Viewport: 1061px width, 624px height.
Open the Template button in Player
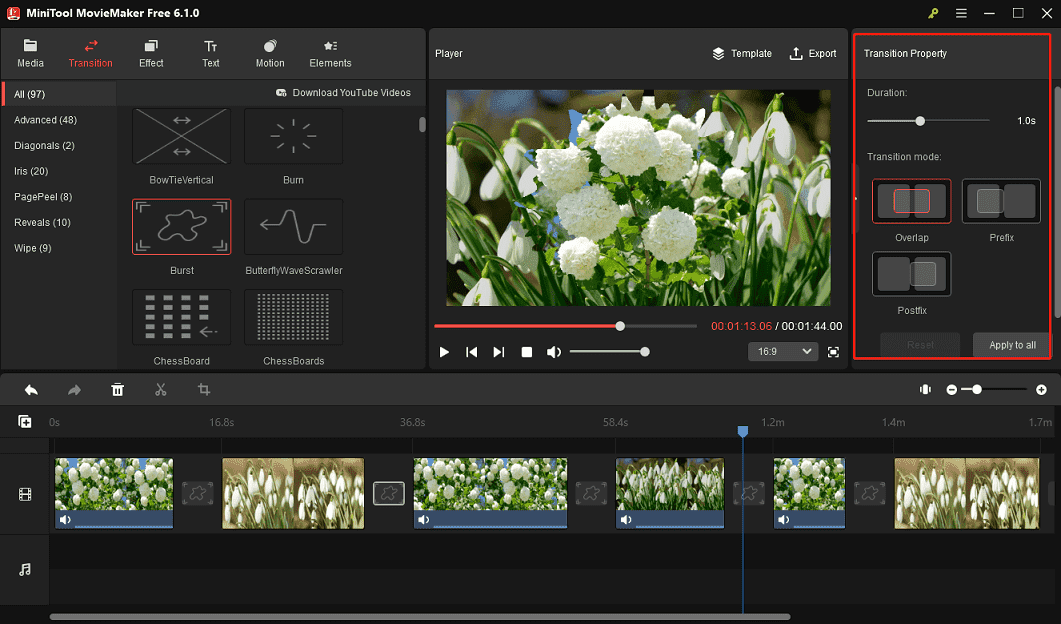pyautogui.click(x=742, y=53)
